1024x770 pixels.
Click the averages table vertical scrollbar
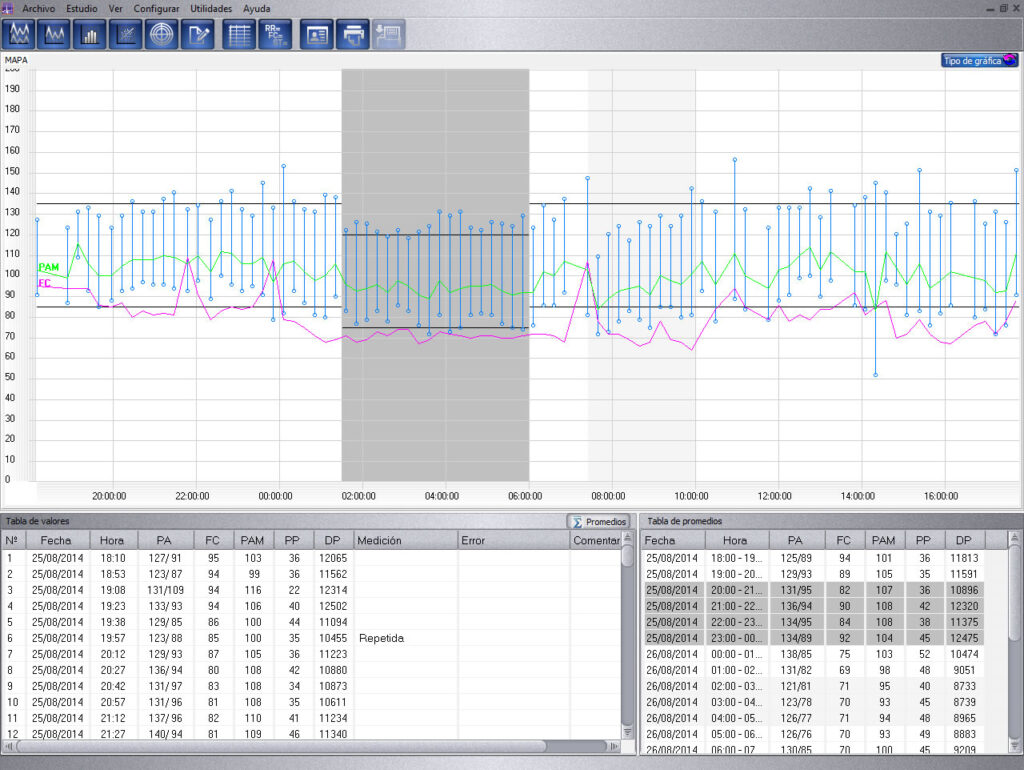click(x=1015, y=591)
